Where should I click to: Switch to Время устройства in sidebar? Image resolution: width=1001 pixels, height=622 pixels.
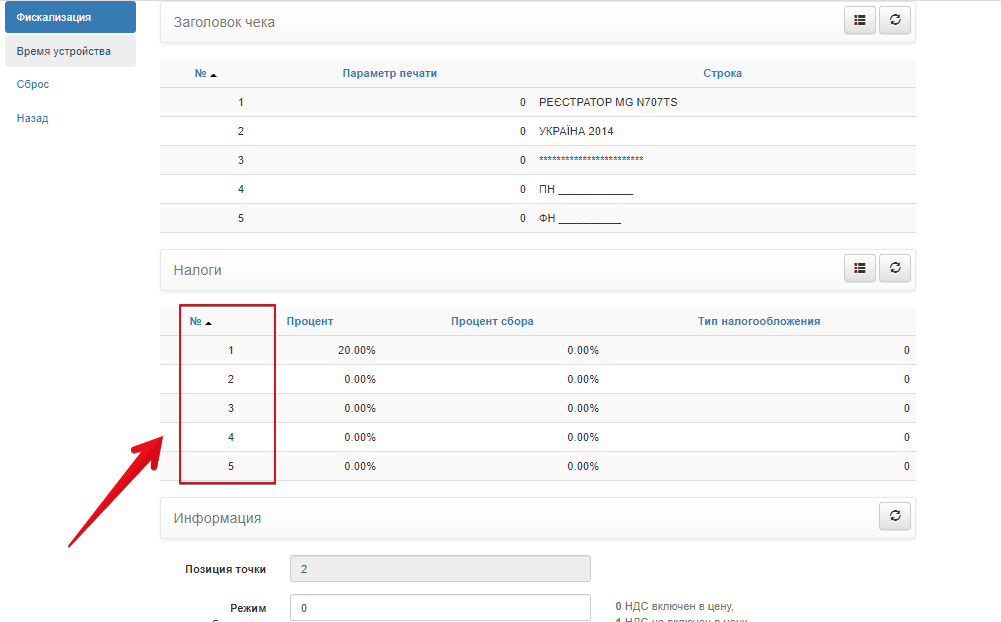64,51
